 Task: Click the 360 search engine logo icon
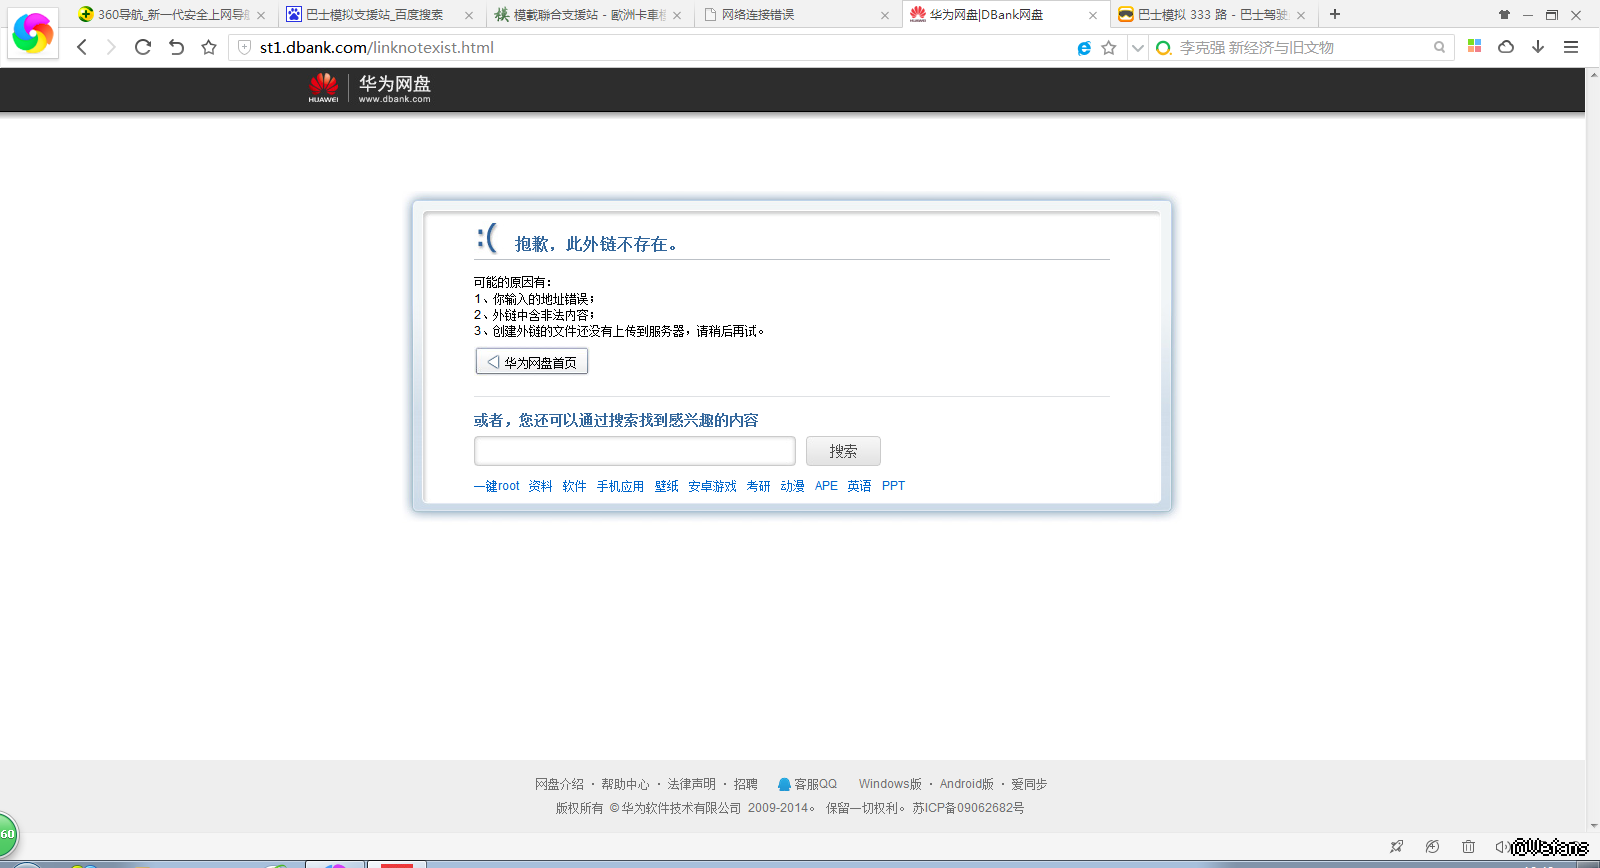tap(1164, 48)
